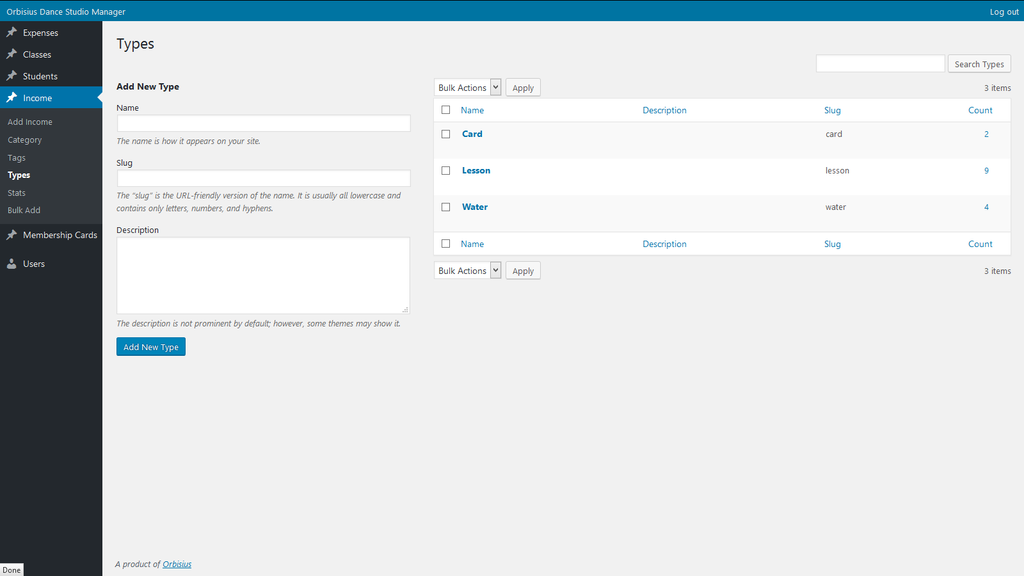Click the 'lesson' slug text
The image size is (1024, 576).
pos(837,170)
